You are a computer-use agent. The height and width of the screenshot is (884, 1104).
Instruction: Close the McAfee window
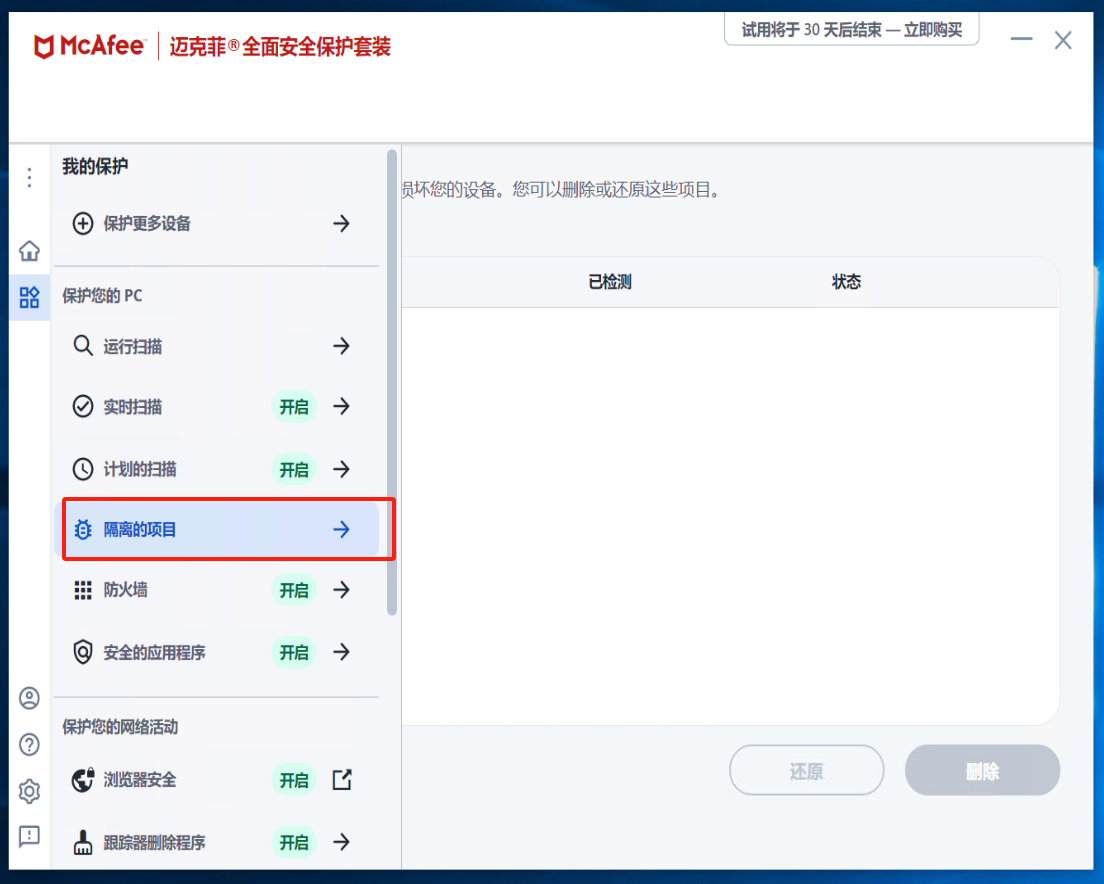click(1063, 40)
